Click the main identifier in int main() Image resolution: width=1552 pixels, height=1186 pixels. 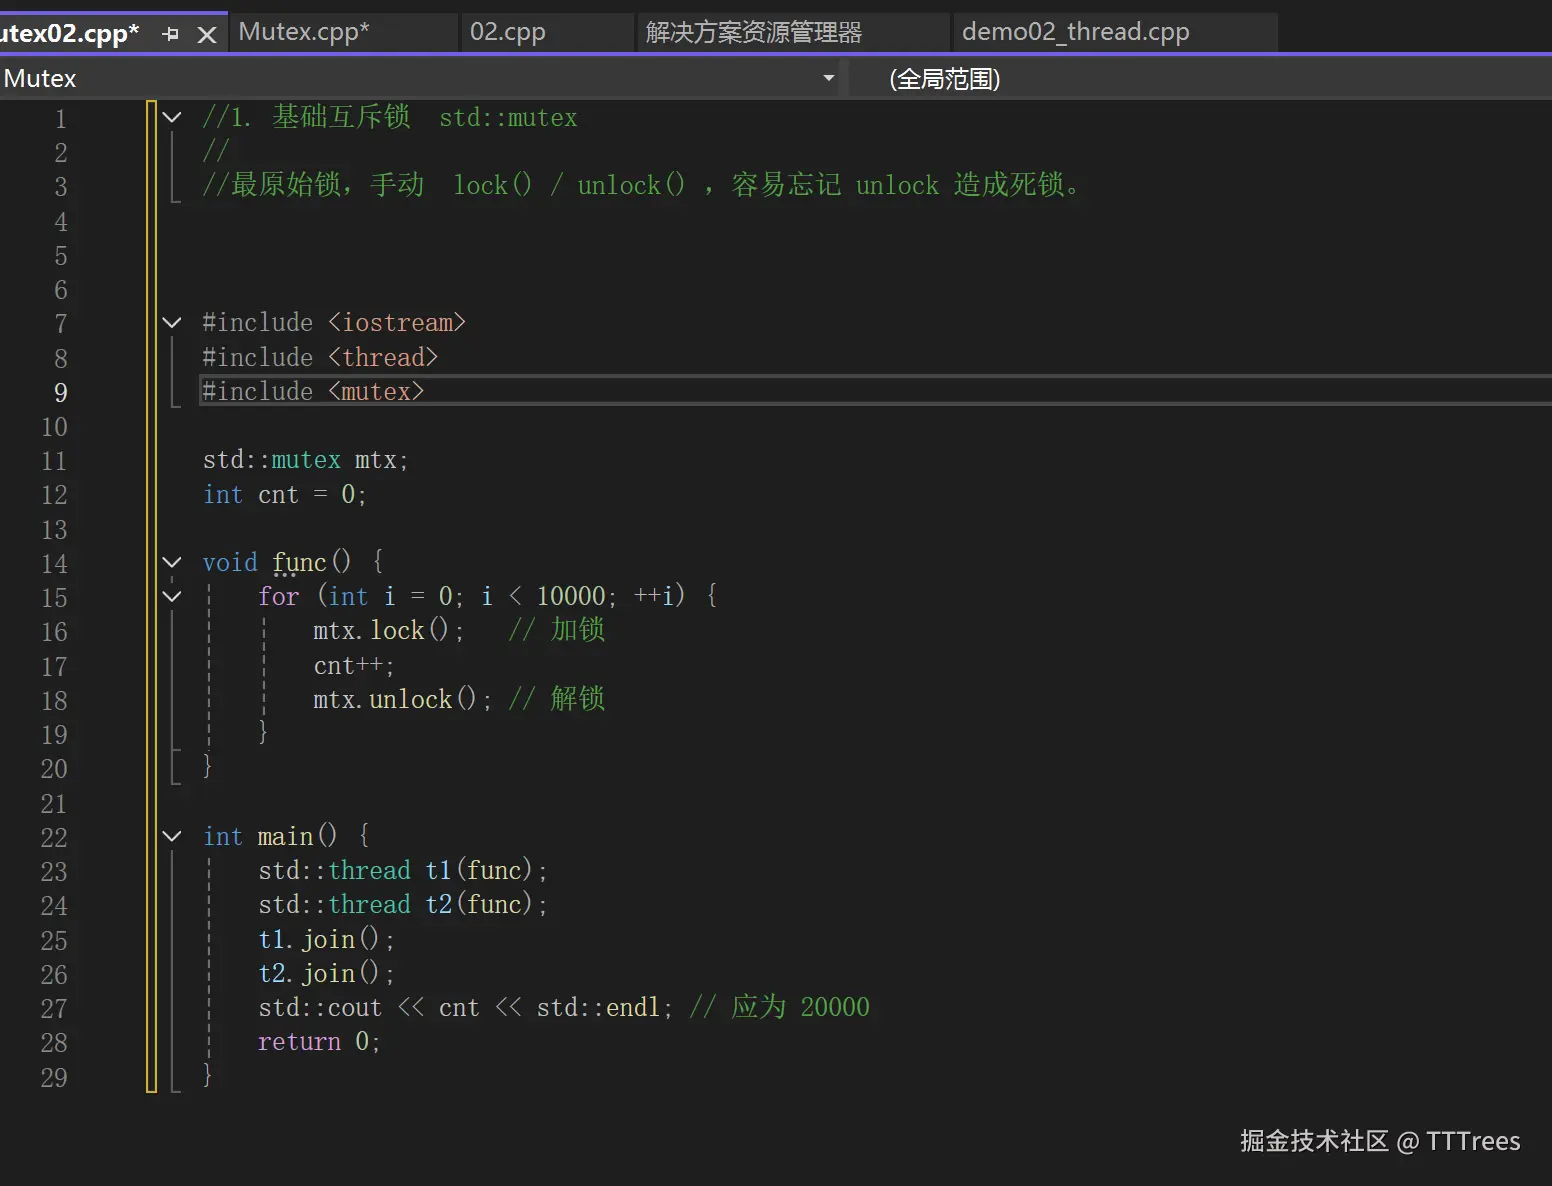coord(285,836)
